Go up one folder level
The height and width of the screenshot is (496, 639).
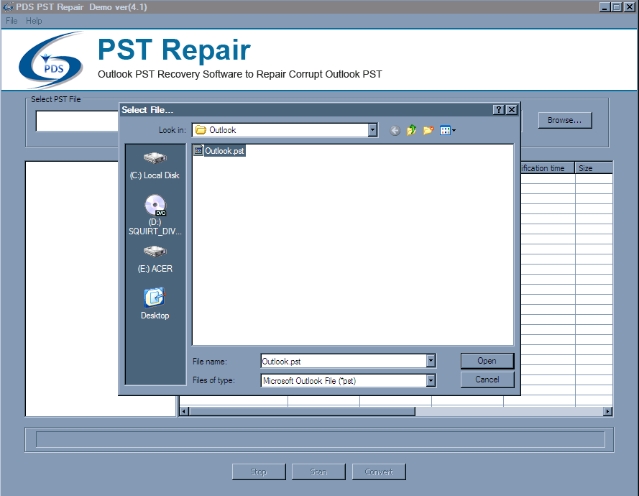click(411, 130)
